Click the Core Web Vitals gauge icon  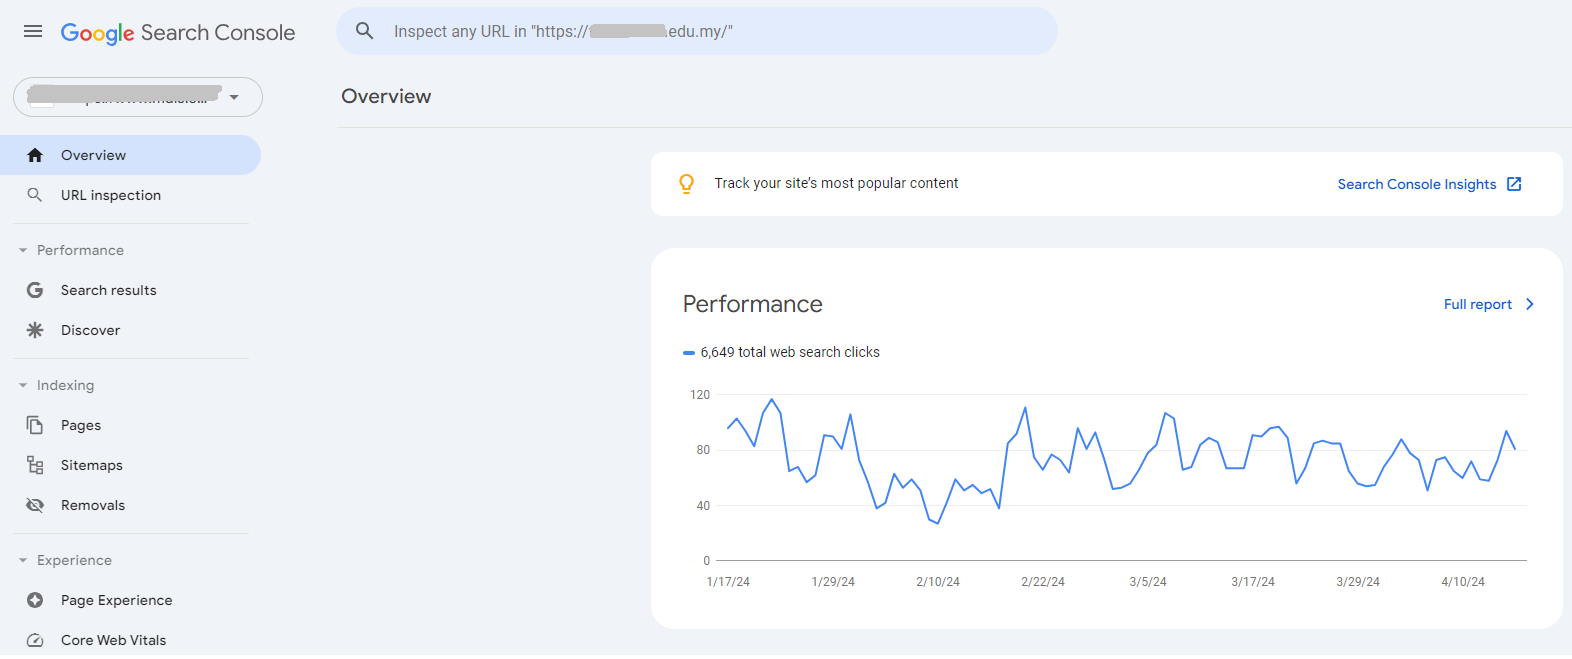35,640
